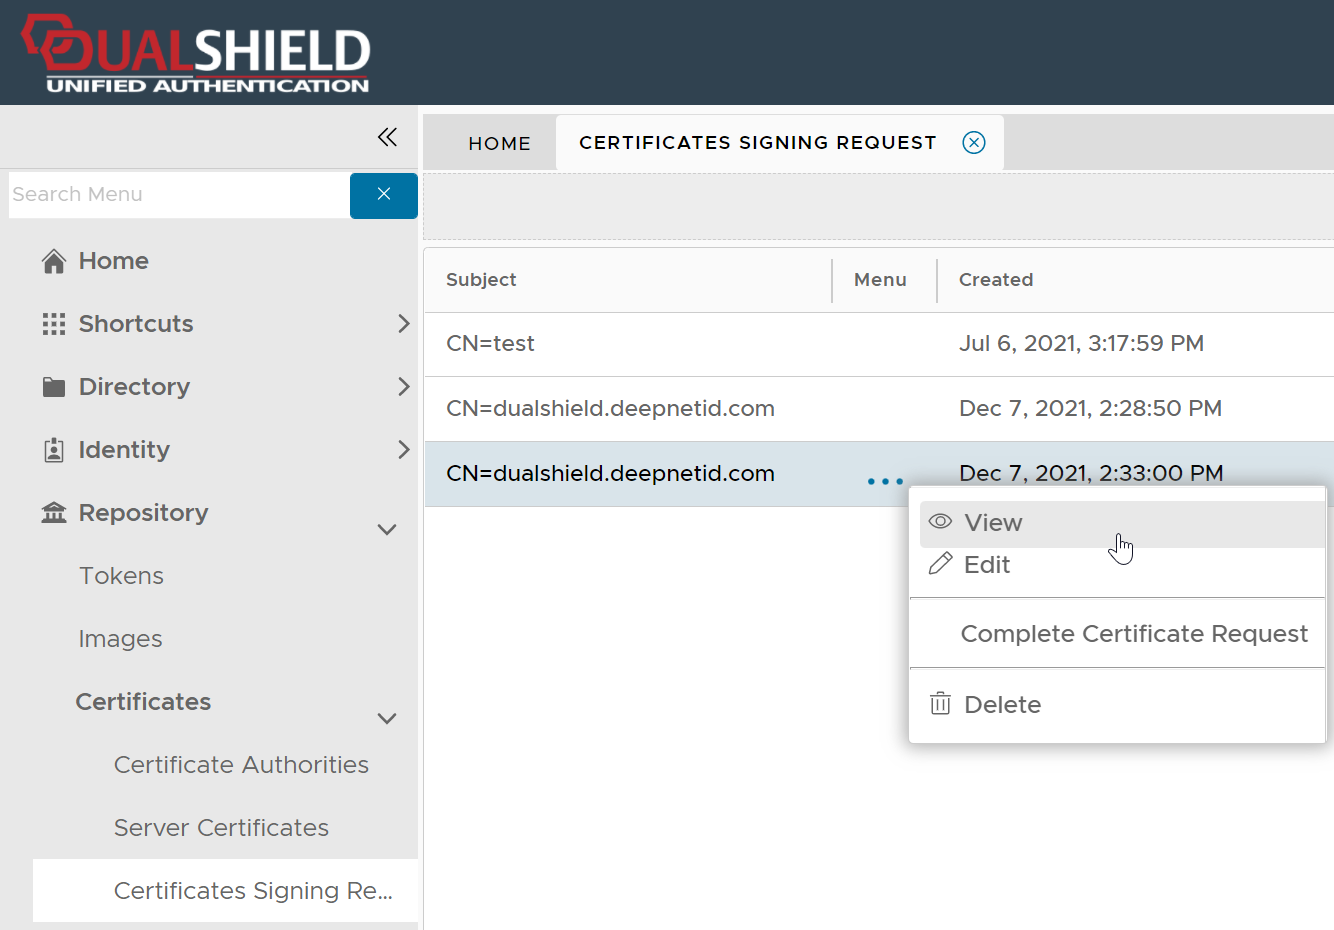Viewport: 1334px width, 930px height.
Task: Expand the Identity submenu arrow
Action: pyautogui.click(x=403, y=450)
